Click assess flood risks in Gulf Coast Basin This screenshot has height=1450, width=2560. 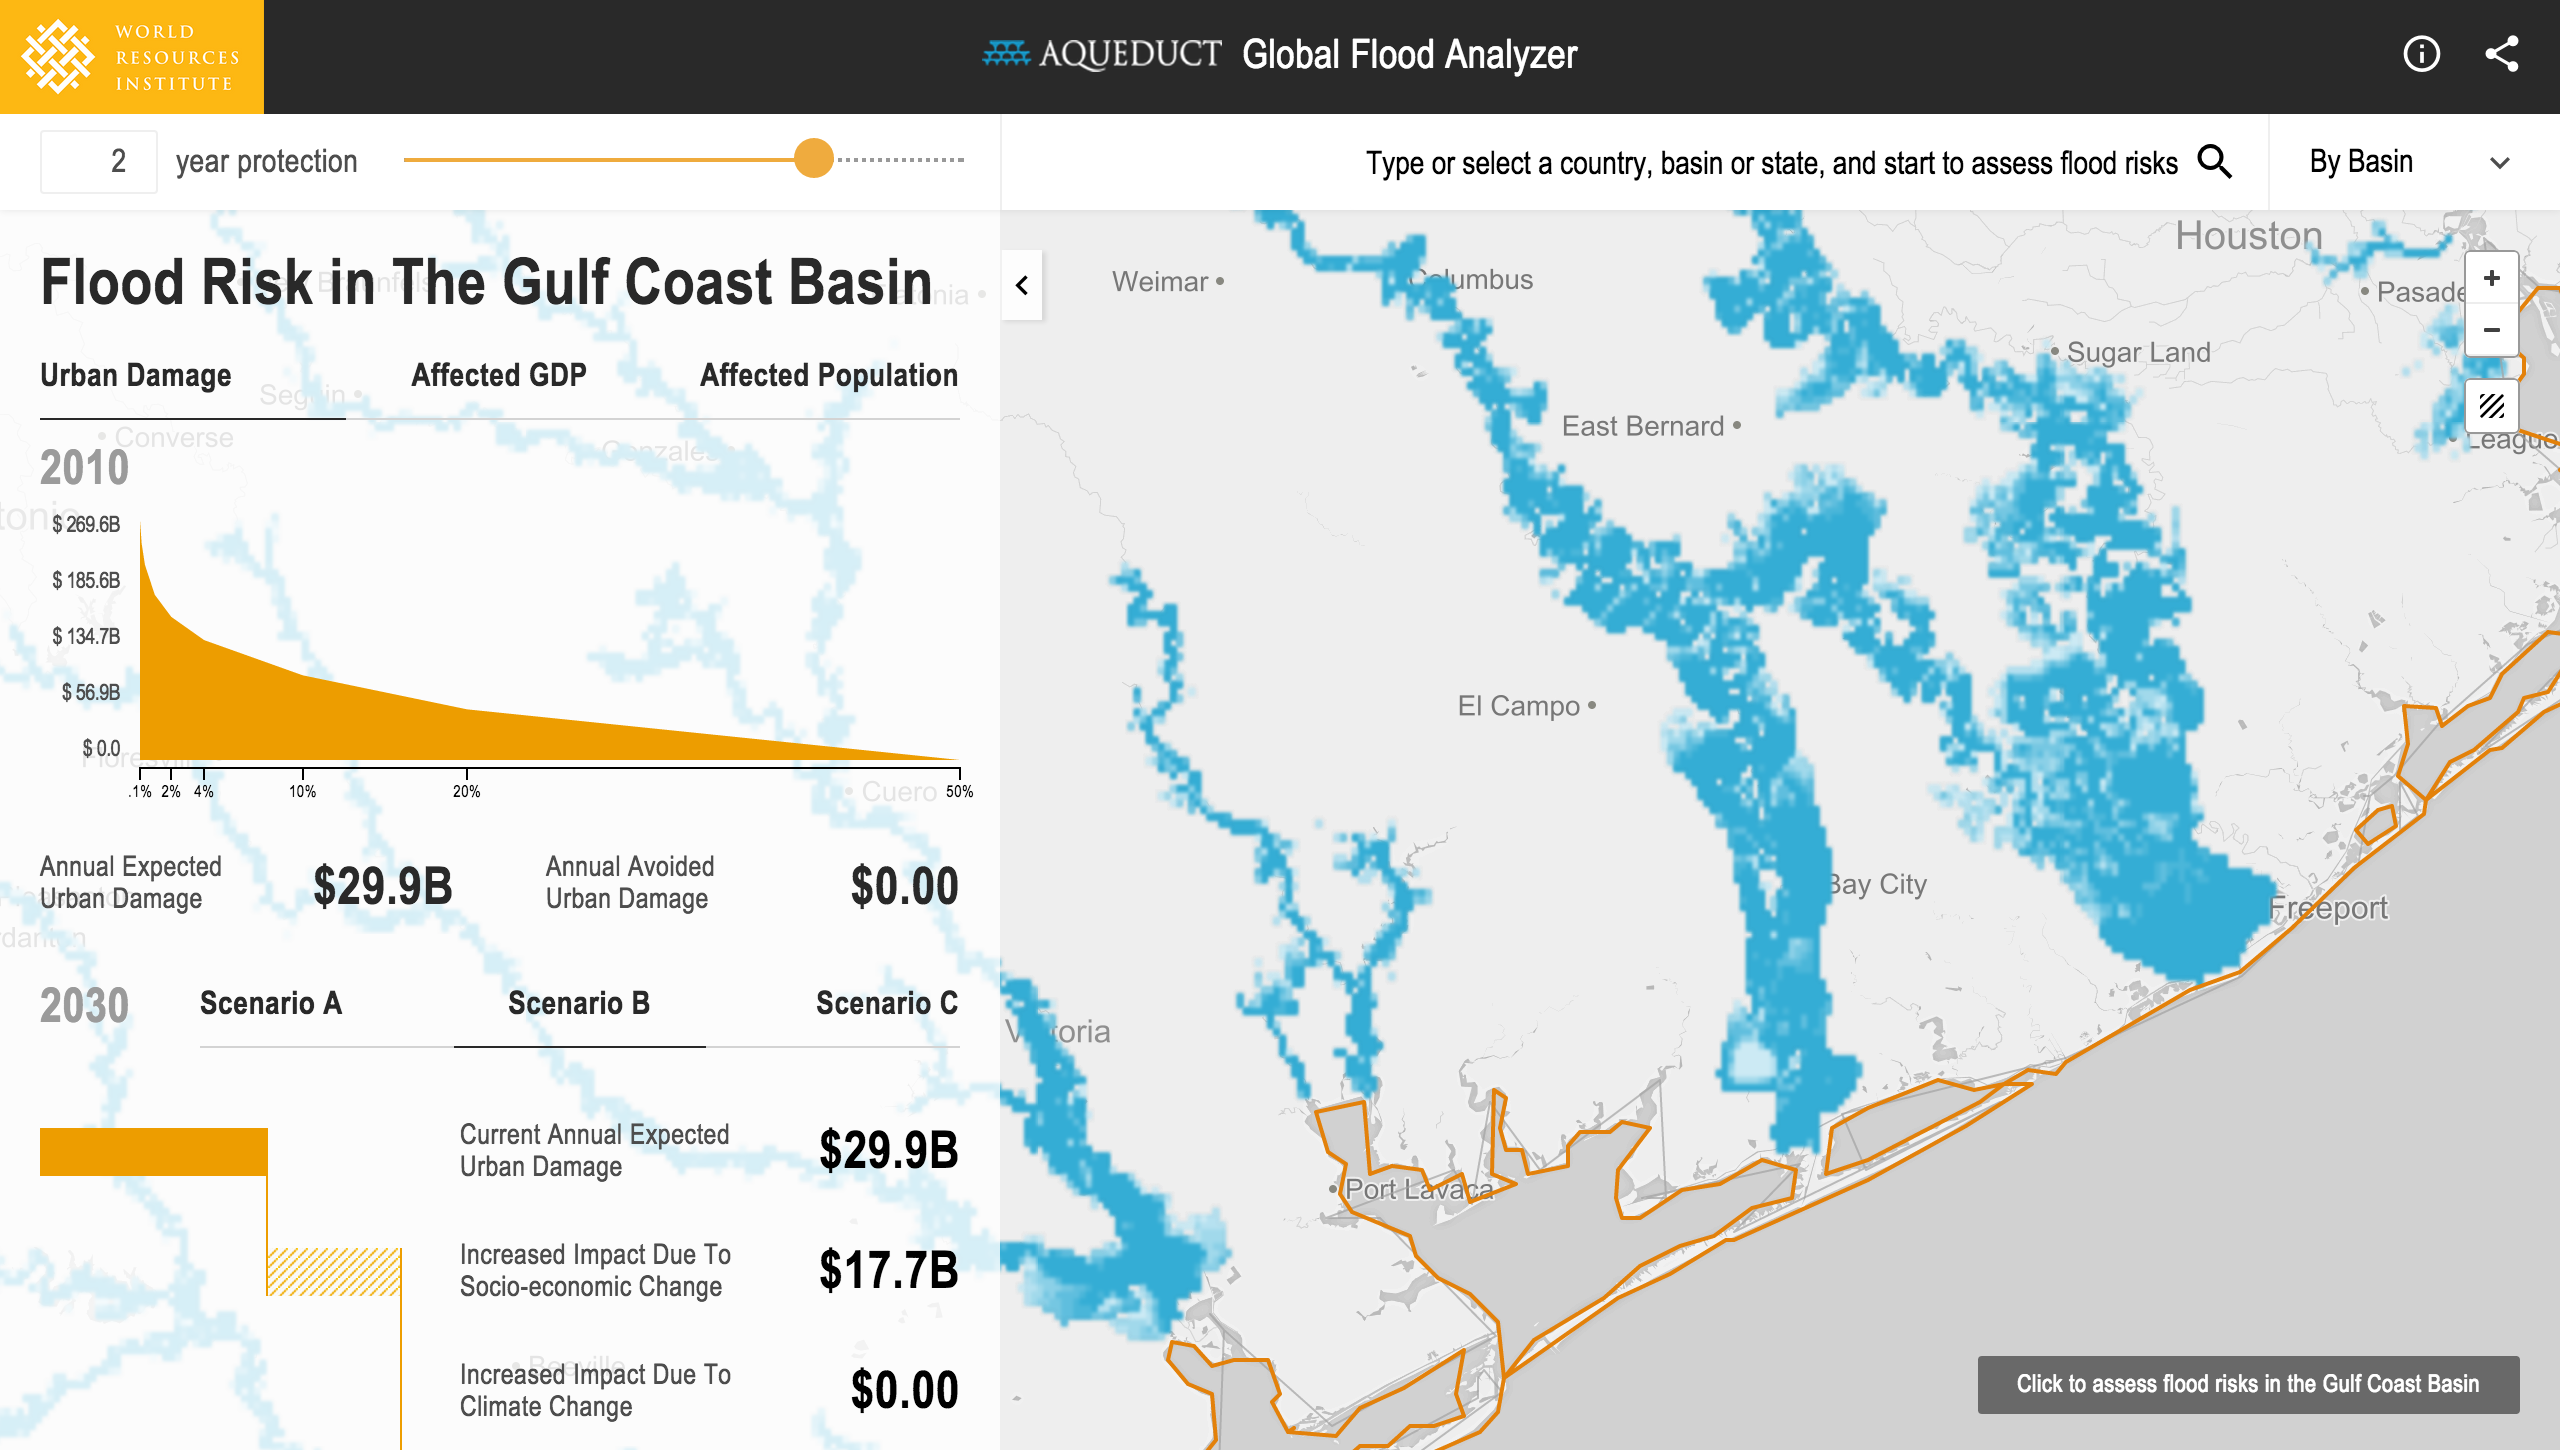(2248, 1384)
